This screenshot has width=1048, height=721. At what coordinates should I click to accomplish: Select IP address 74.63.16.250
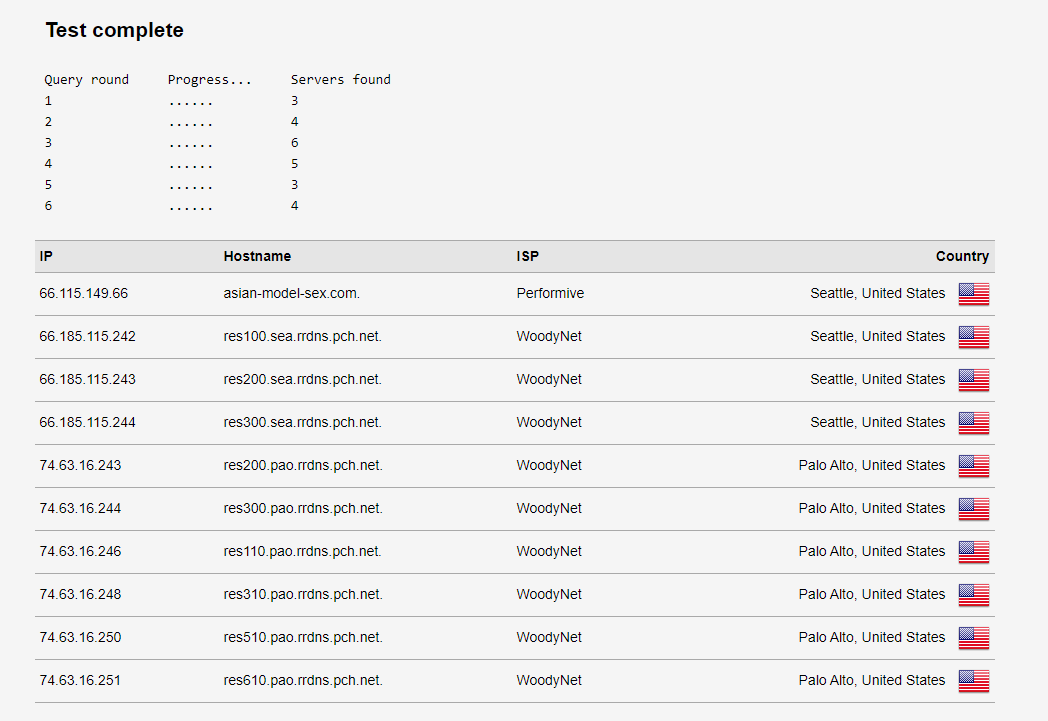(80, 637)
